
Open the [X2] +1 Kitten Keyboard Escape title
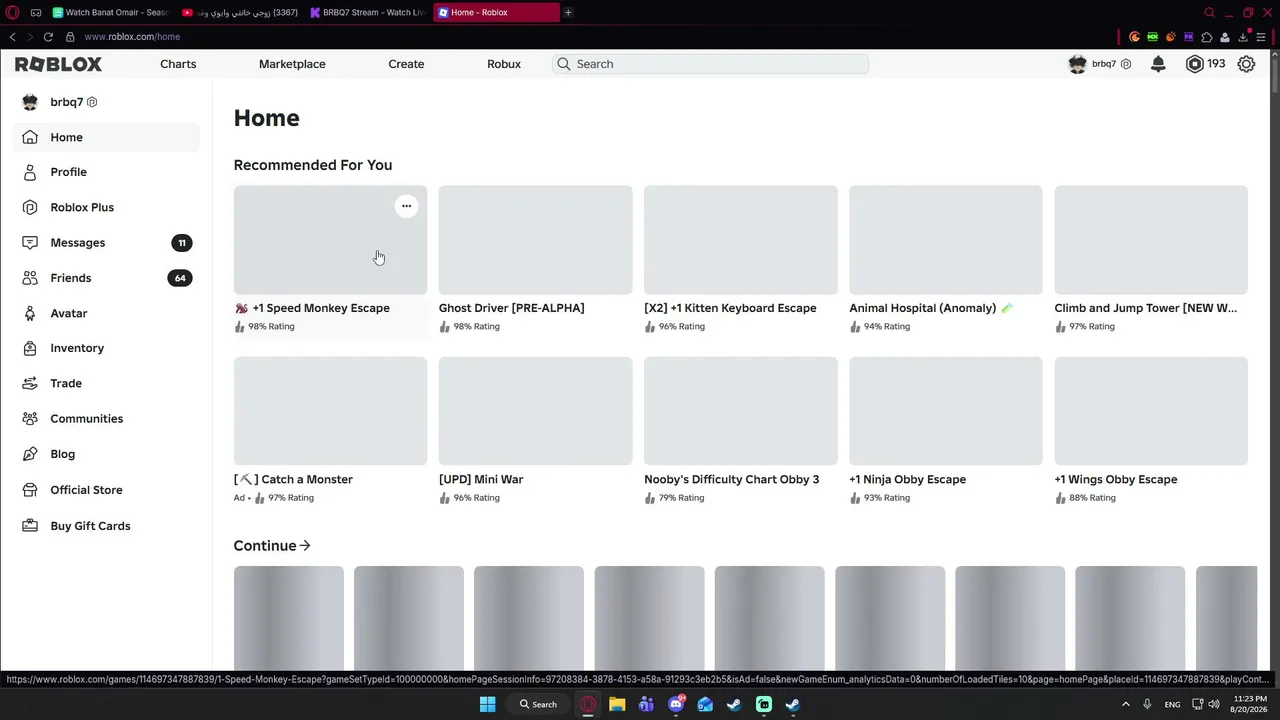(x=730, y=308)
